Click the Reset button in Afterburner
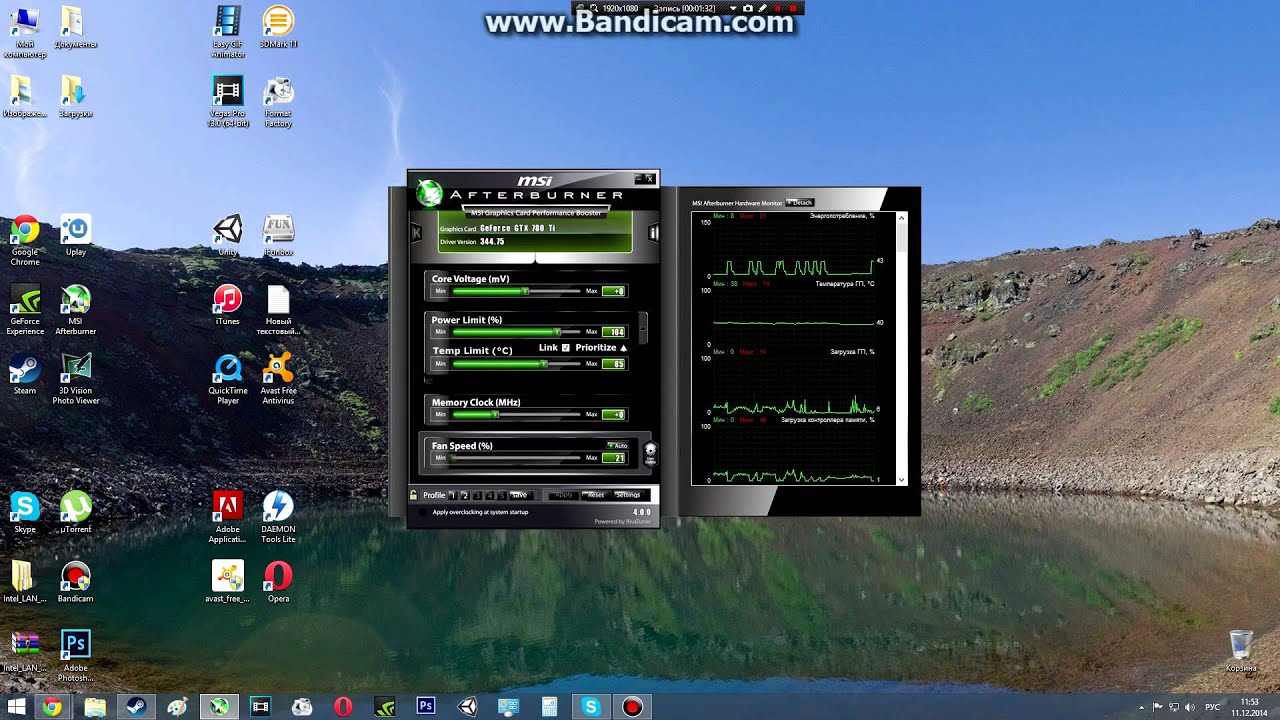The width and height of the screenshot is (1280, 720). click(596, 495)
